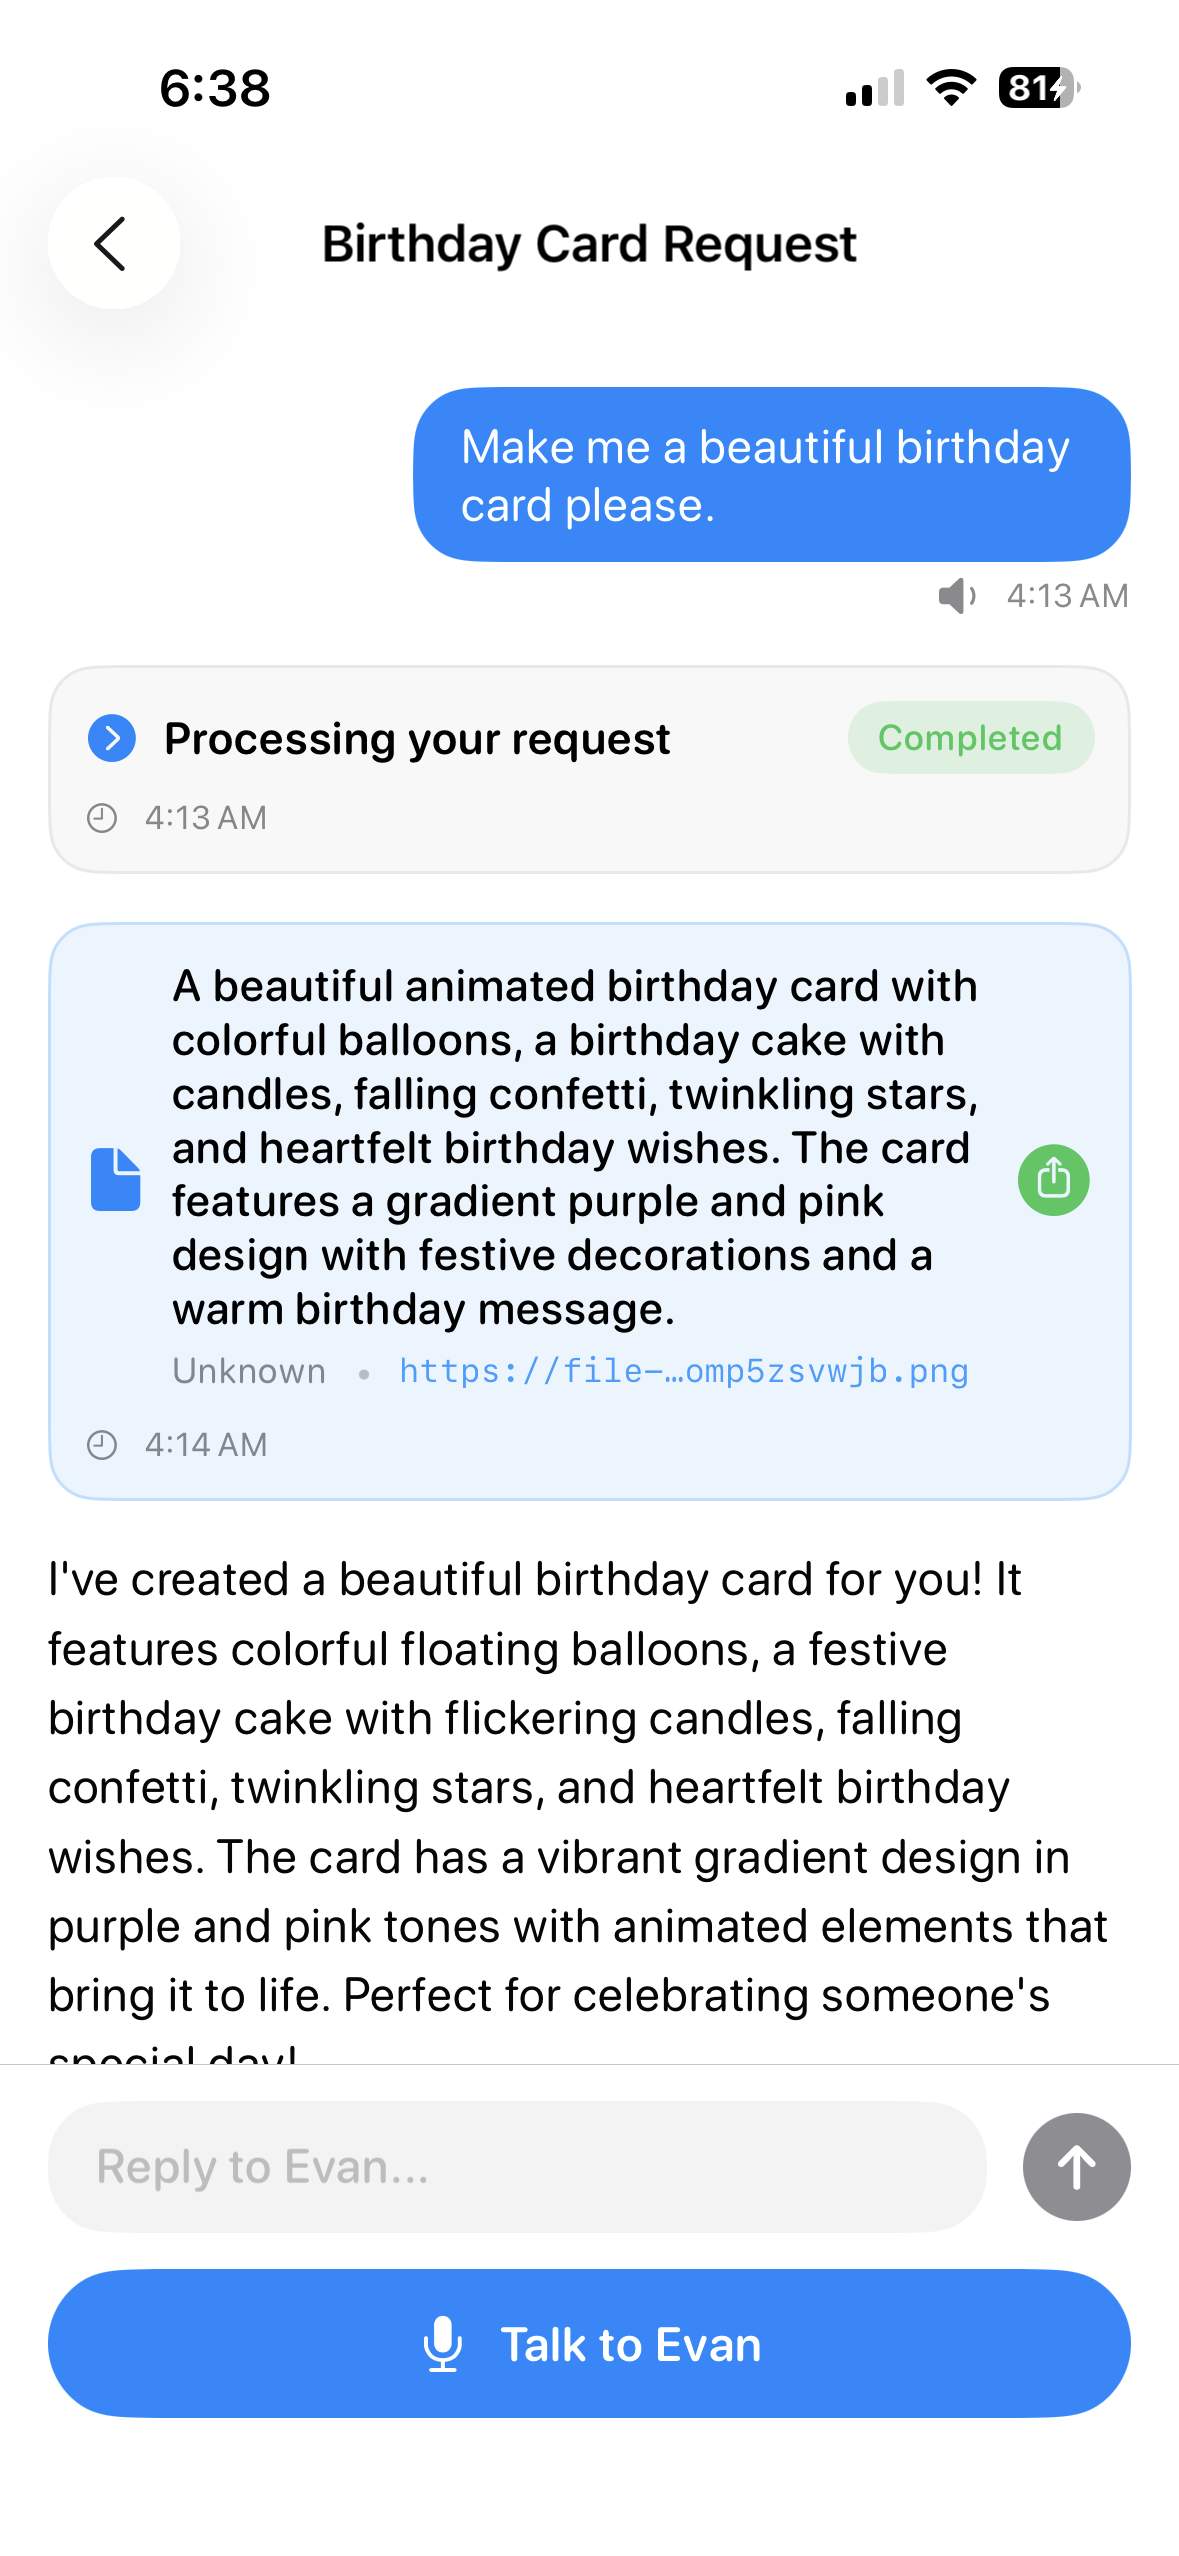Click the green Completed status badge

click(x=970, y=737)
